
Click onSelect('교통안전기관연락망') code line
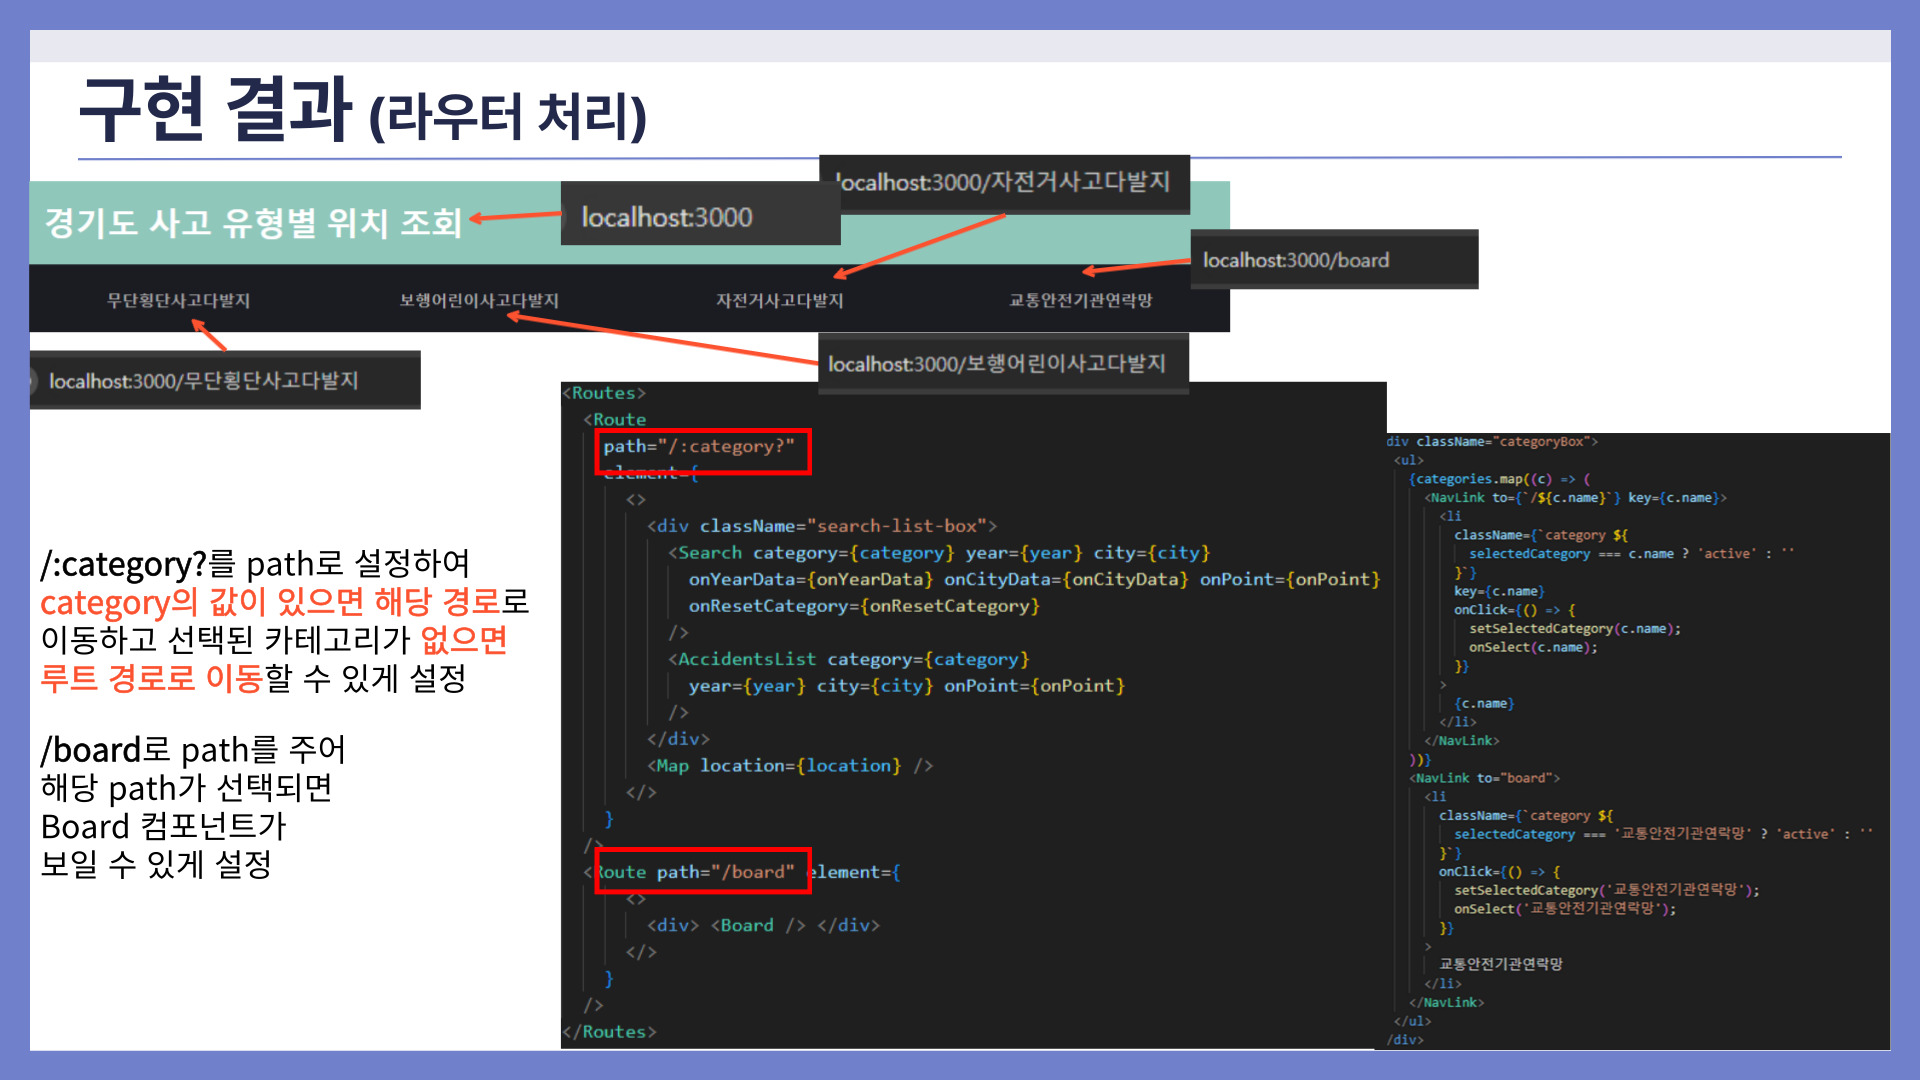[1564, 909]
